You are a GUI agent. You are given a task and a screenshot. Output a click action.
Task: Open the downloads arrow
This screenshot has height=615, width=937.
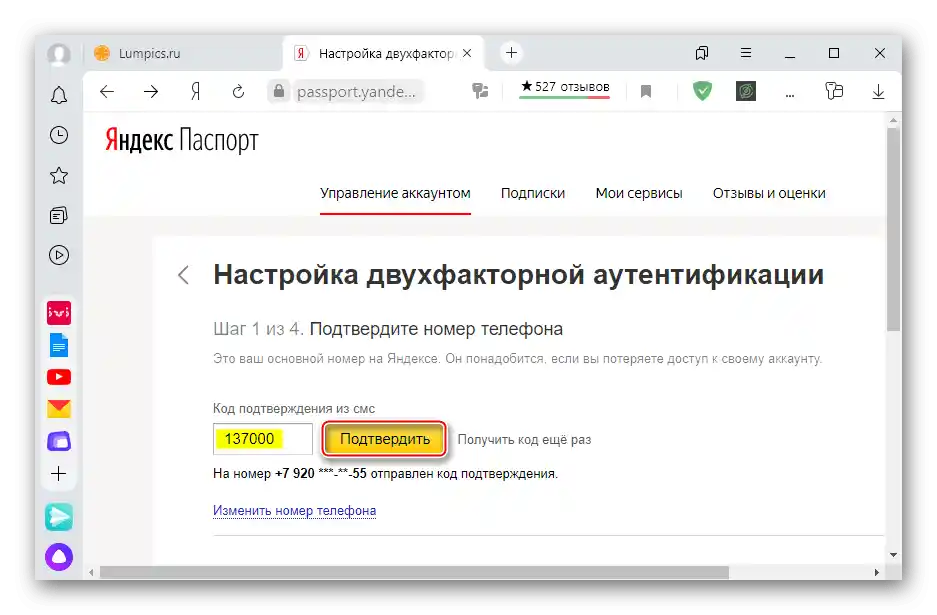878,91
